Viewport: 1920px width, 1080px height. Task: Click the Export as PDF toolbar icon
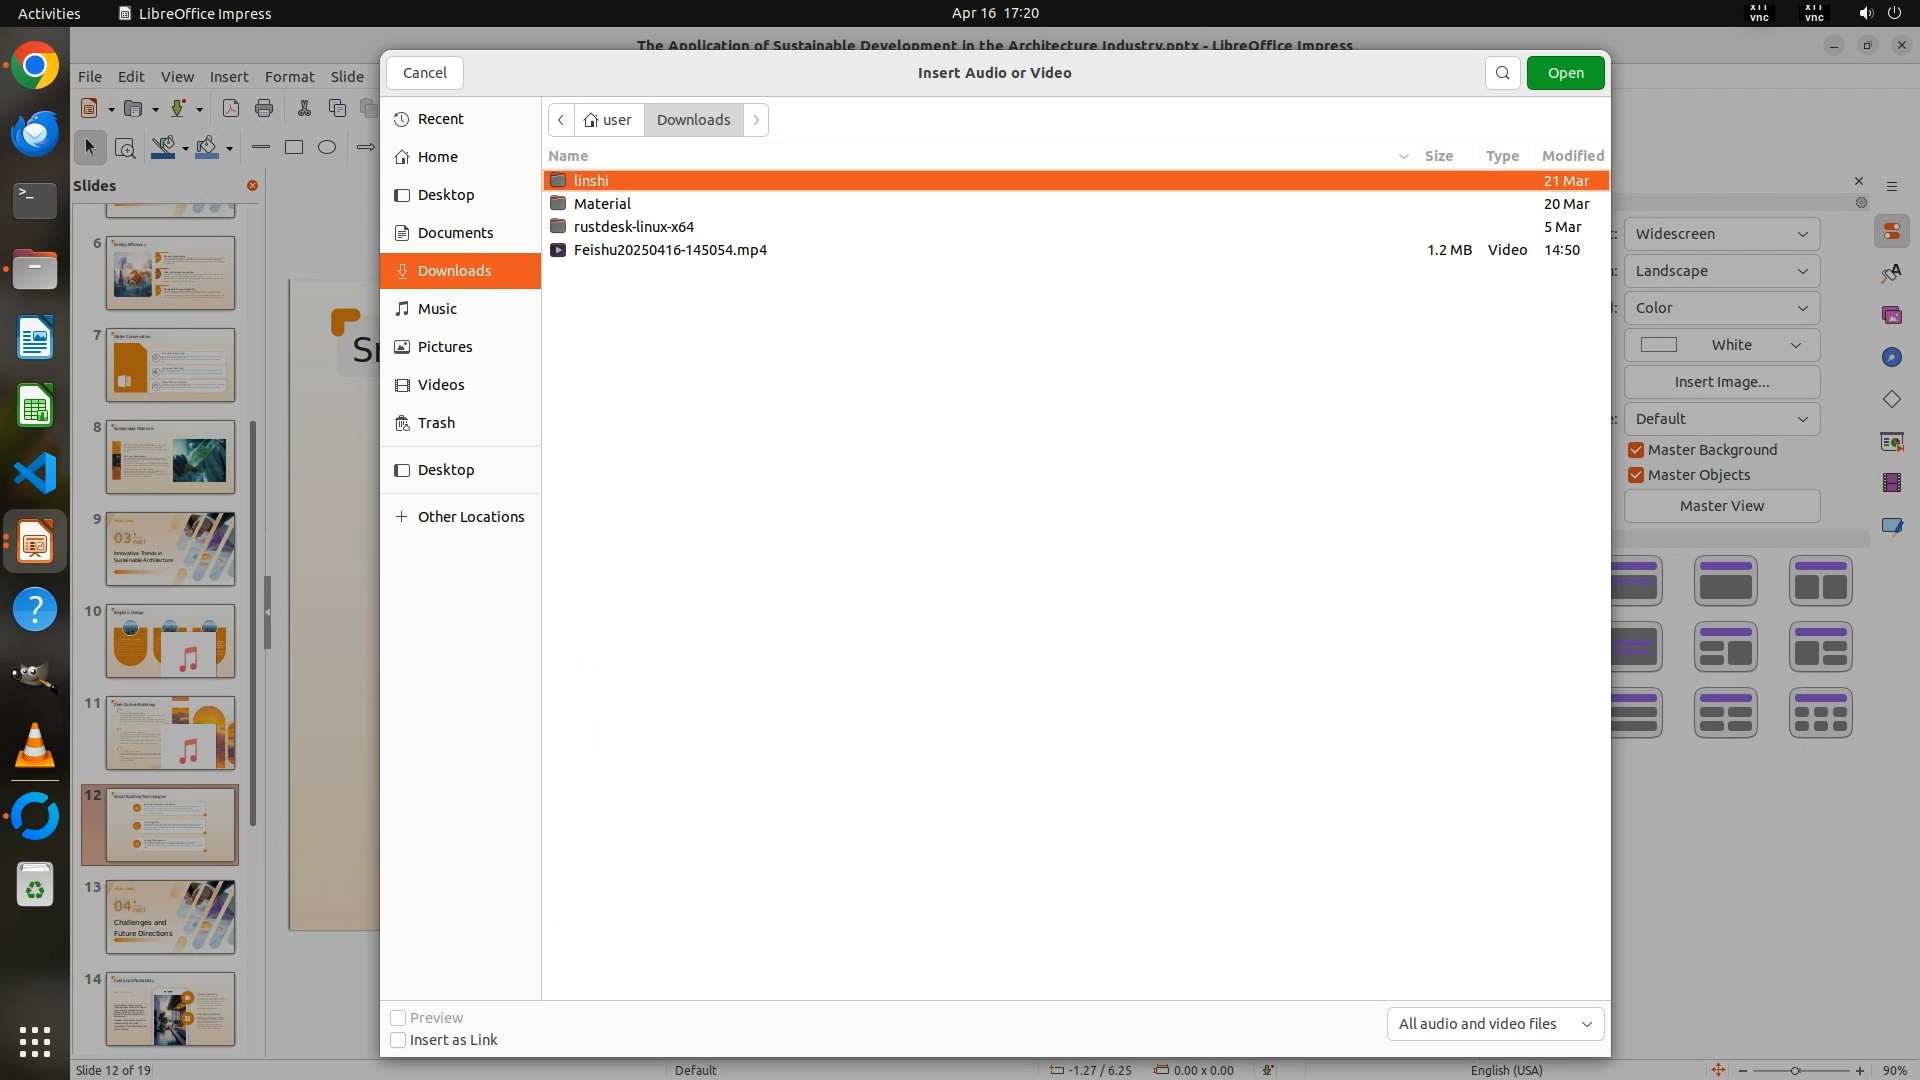[x=230, y=108]
